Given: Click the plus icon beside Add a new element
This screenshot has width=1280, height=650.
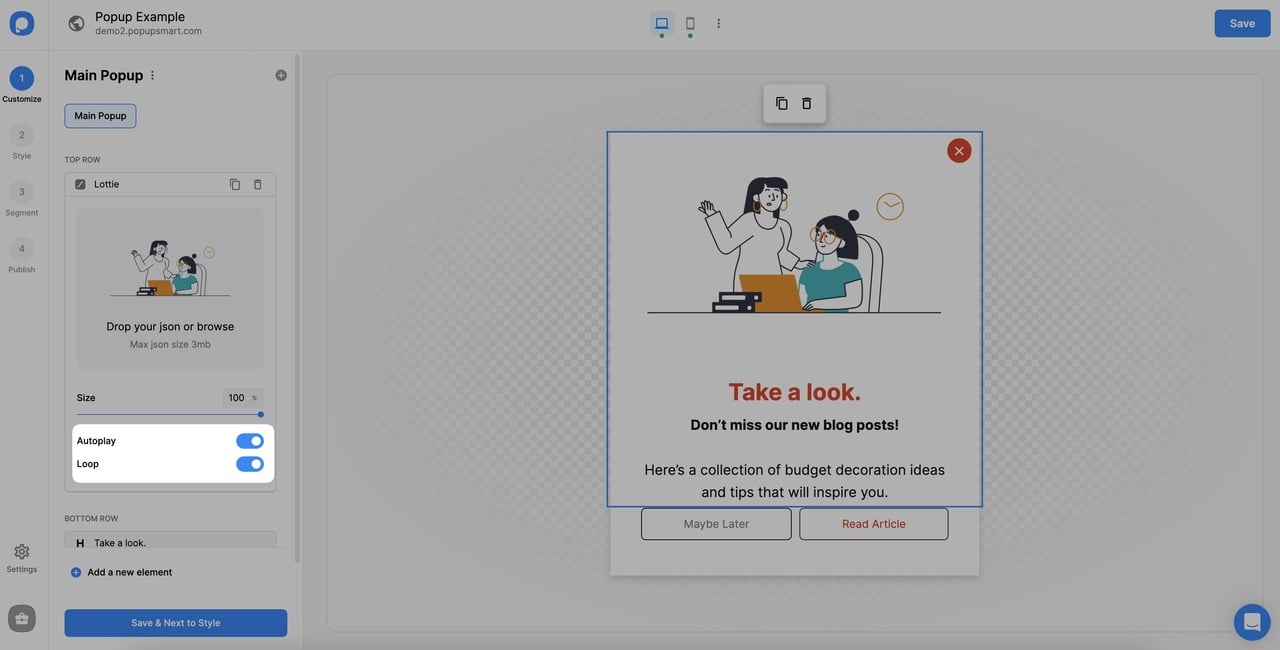Looking at the screenshot, I should (x=76, y=572).
